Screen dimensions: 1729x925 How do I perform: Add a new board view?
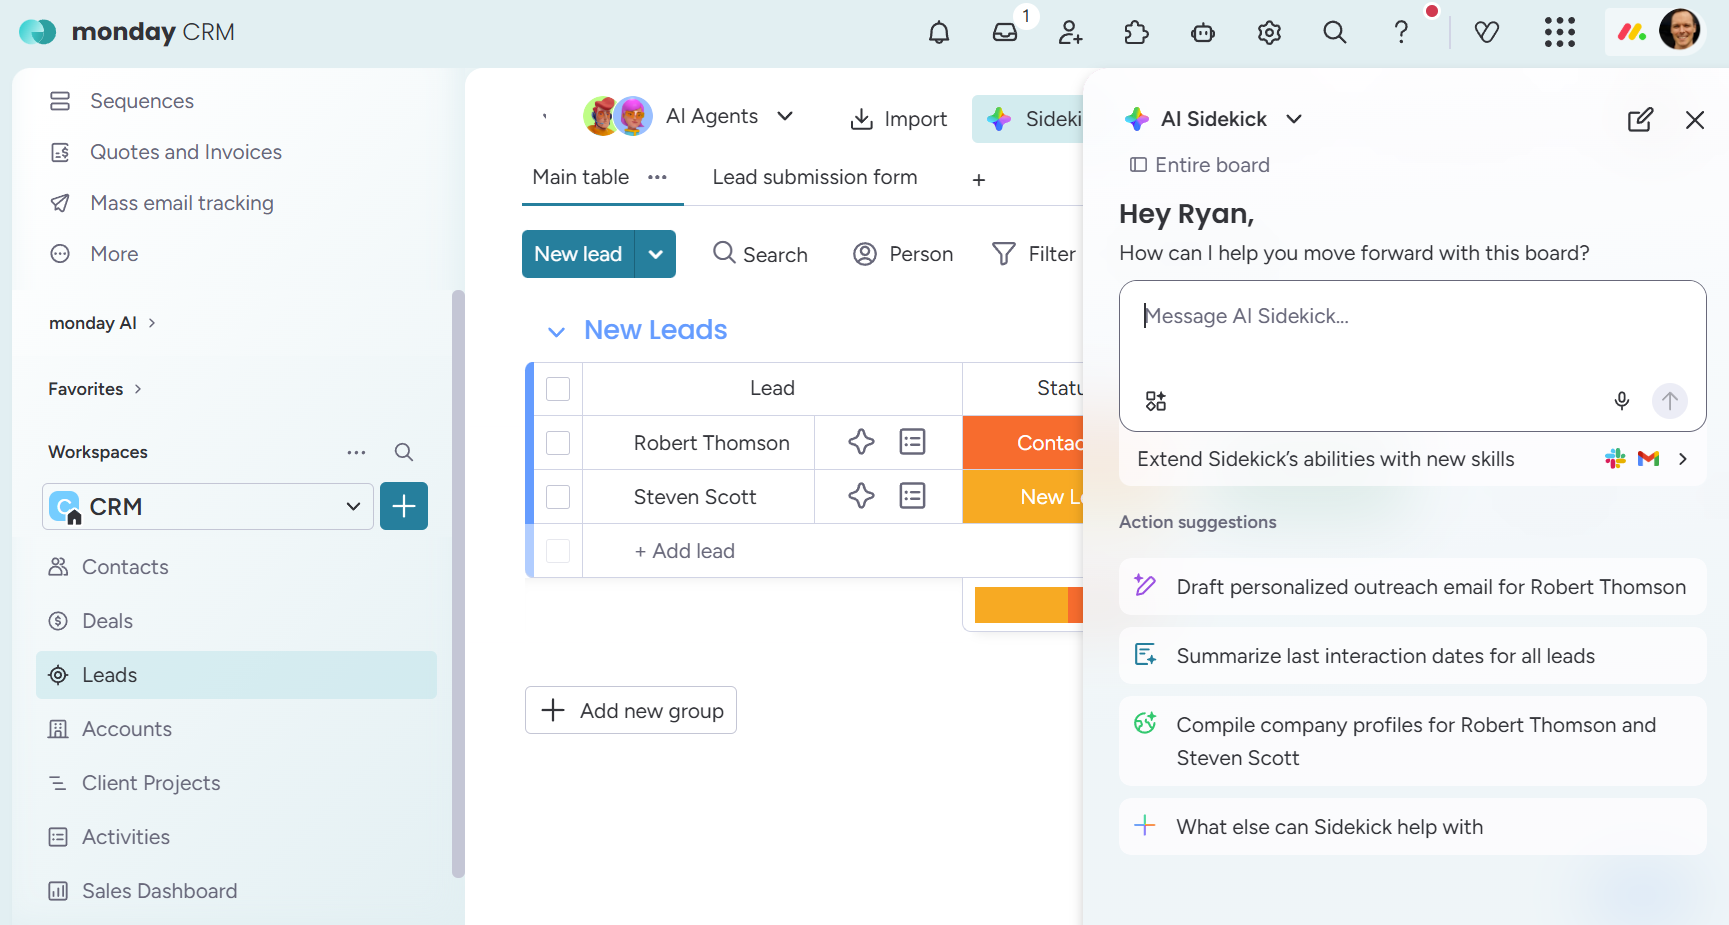(x=979, y=179)
